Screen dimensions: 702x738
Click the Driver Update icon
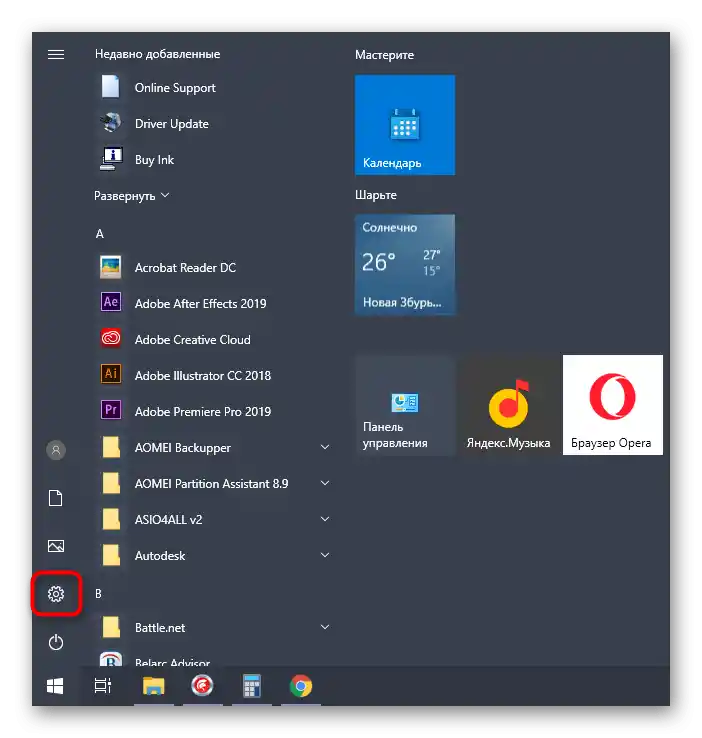point(111,123)
